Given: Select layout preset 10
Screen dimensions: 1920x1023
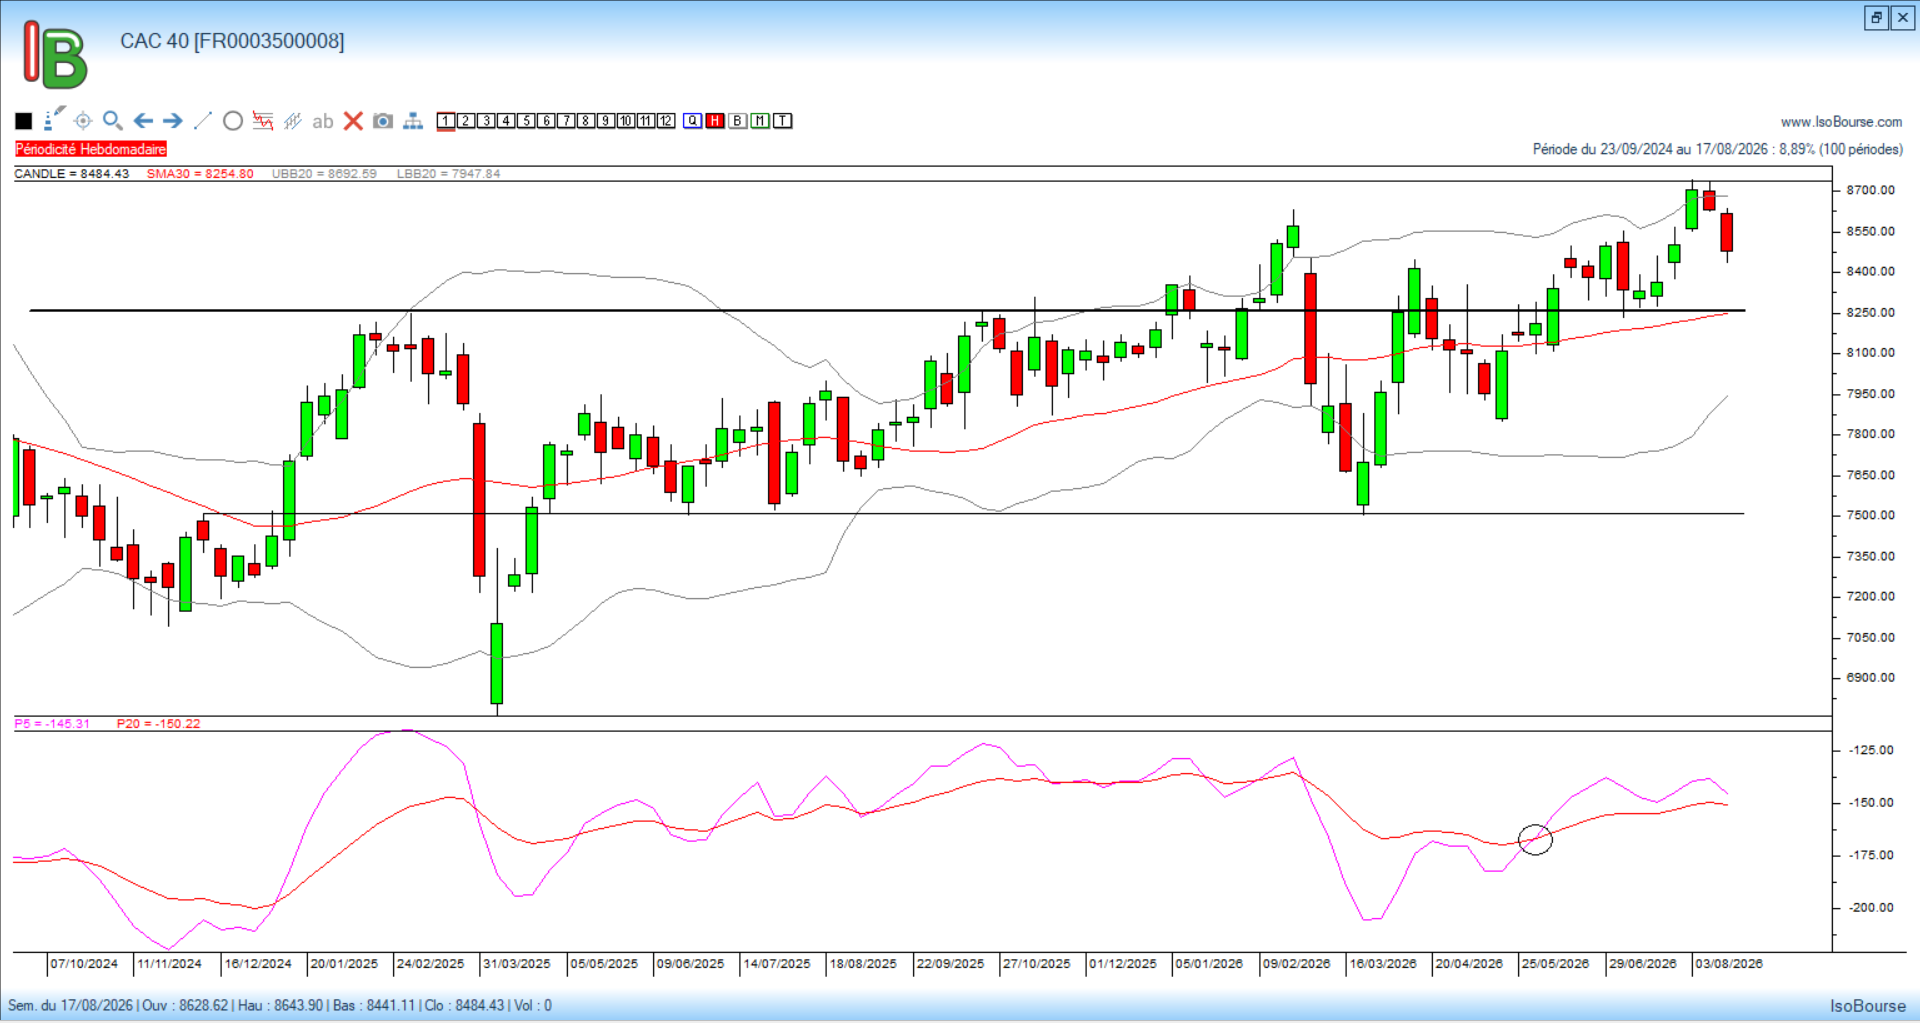Looking at the screenshot, I should pyautogui.click(x=626, y=121).
